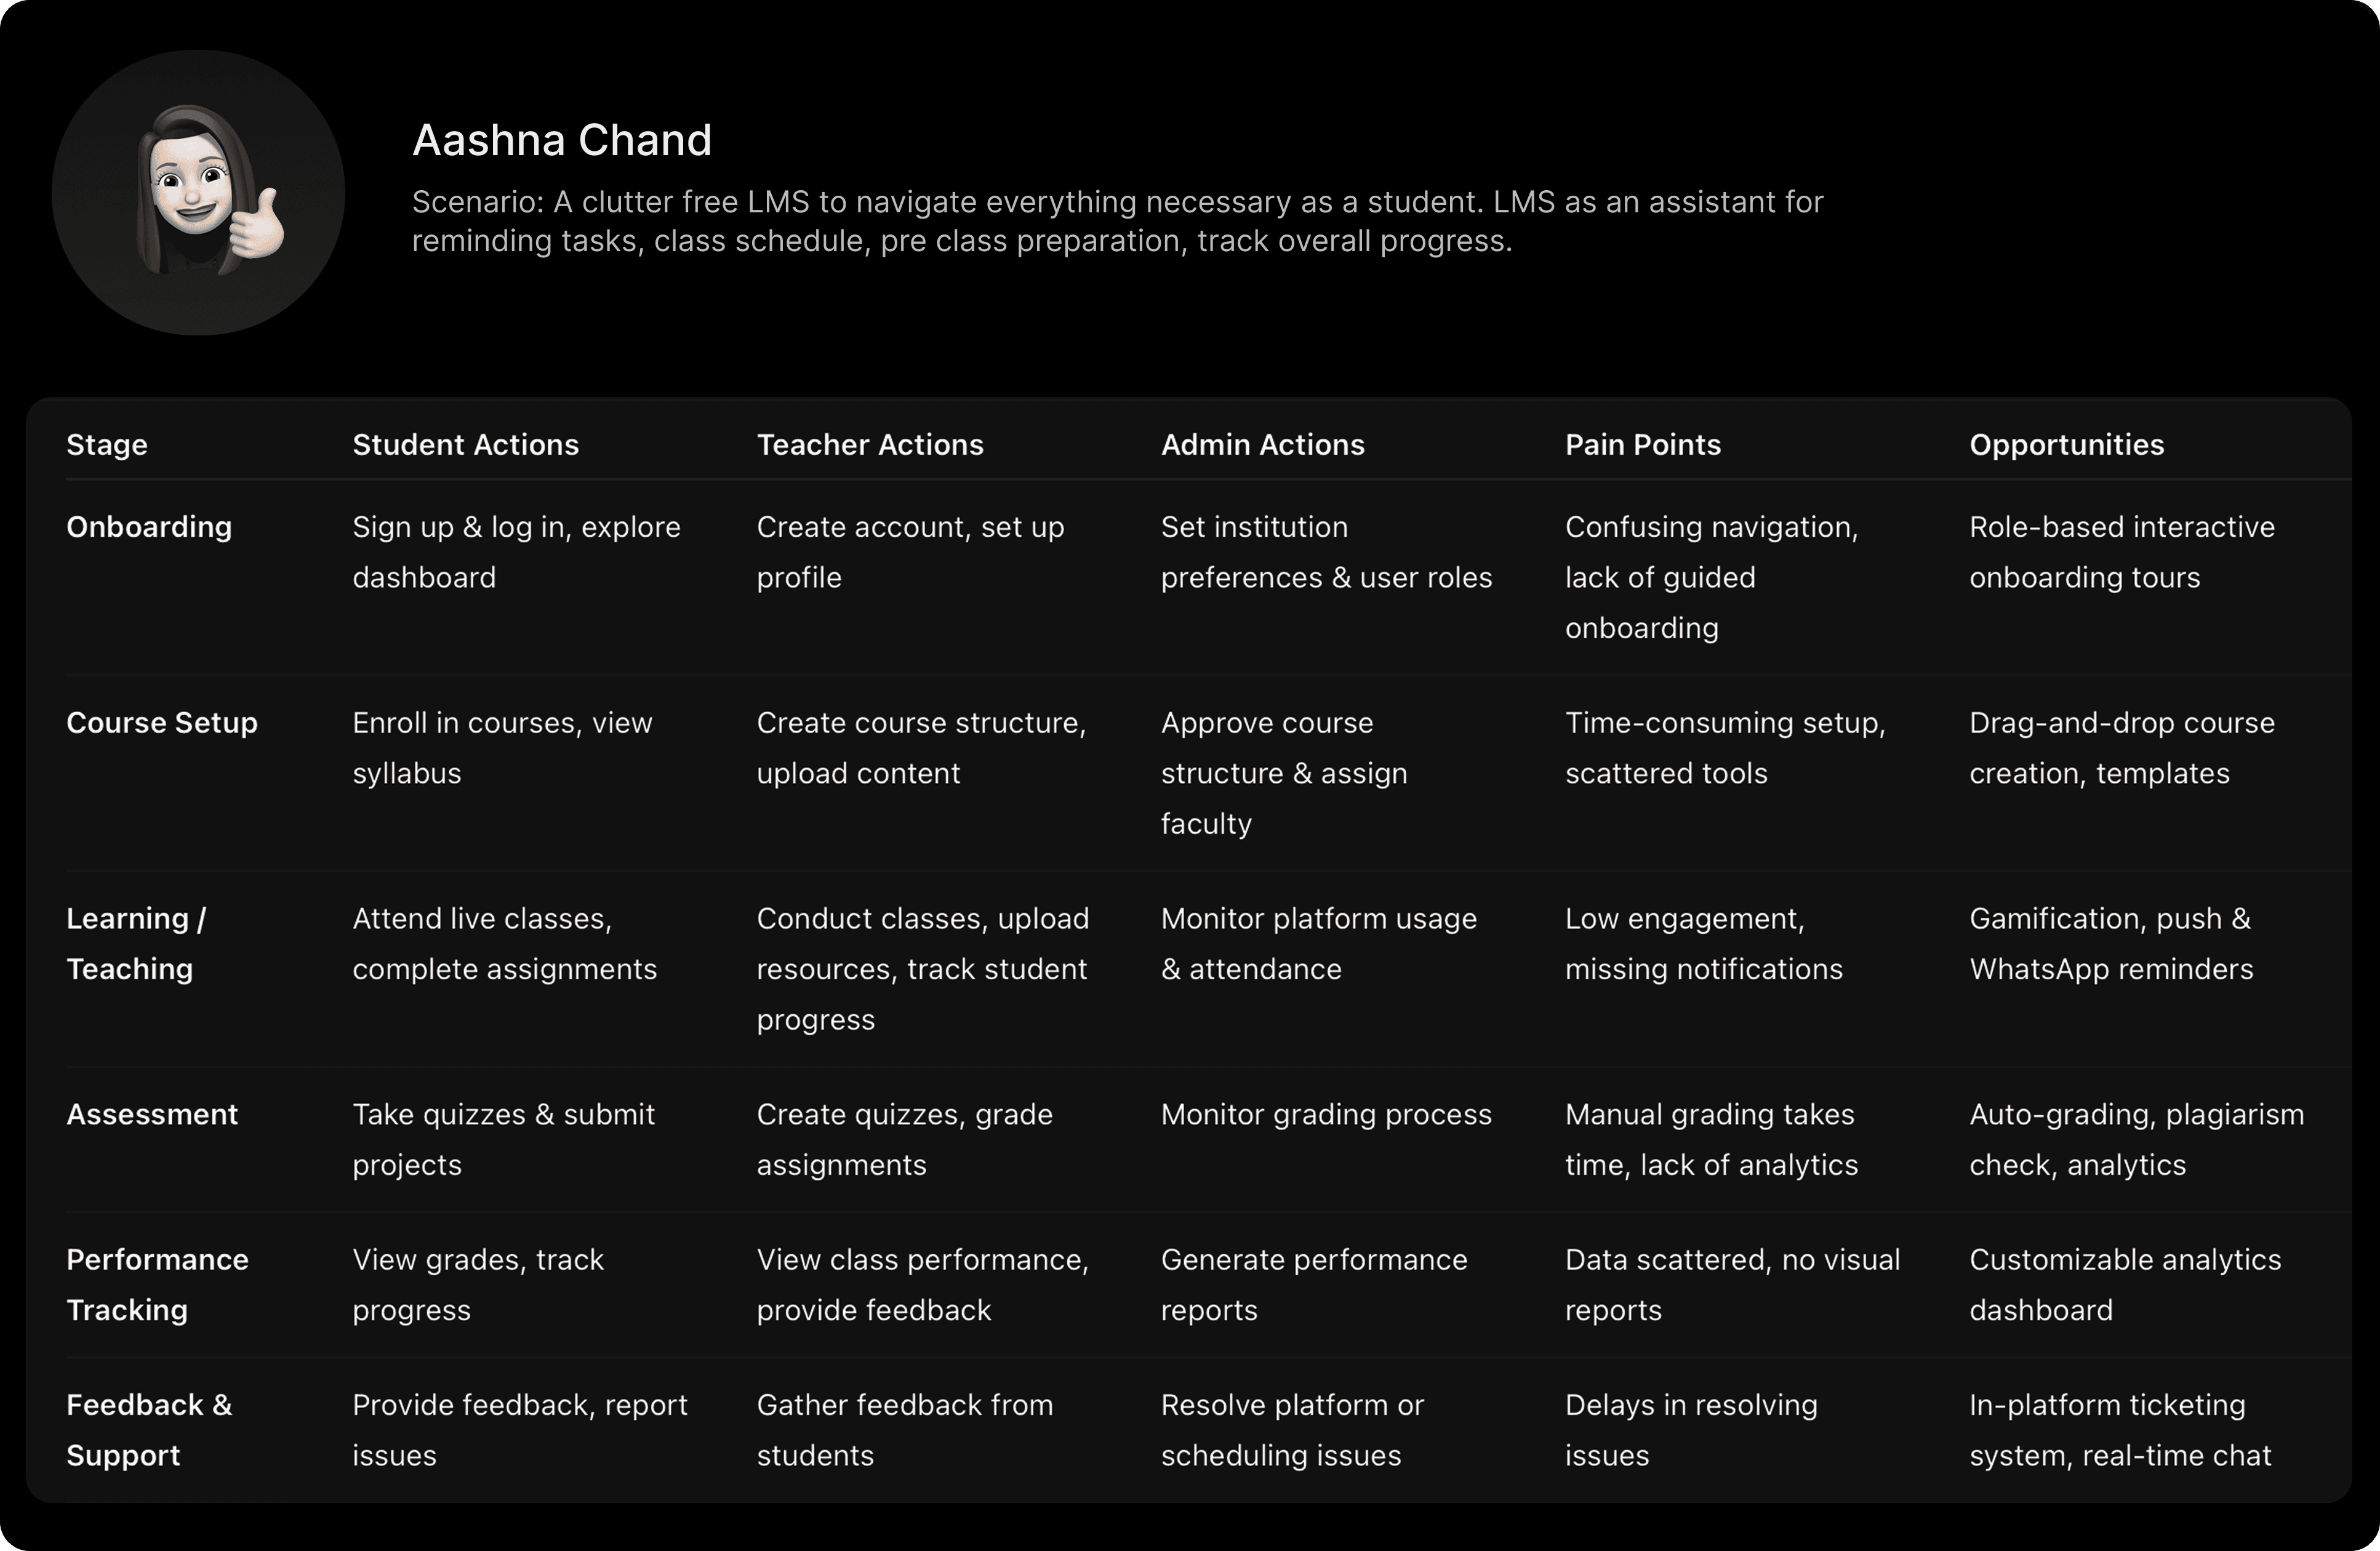The width and height of the screenshot is (2380, 1551).
Task: Click the 'Role-based interactive onboarding tours' cell
Action: [2121, 552]
